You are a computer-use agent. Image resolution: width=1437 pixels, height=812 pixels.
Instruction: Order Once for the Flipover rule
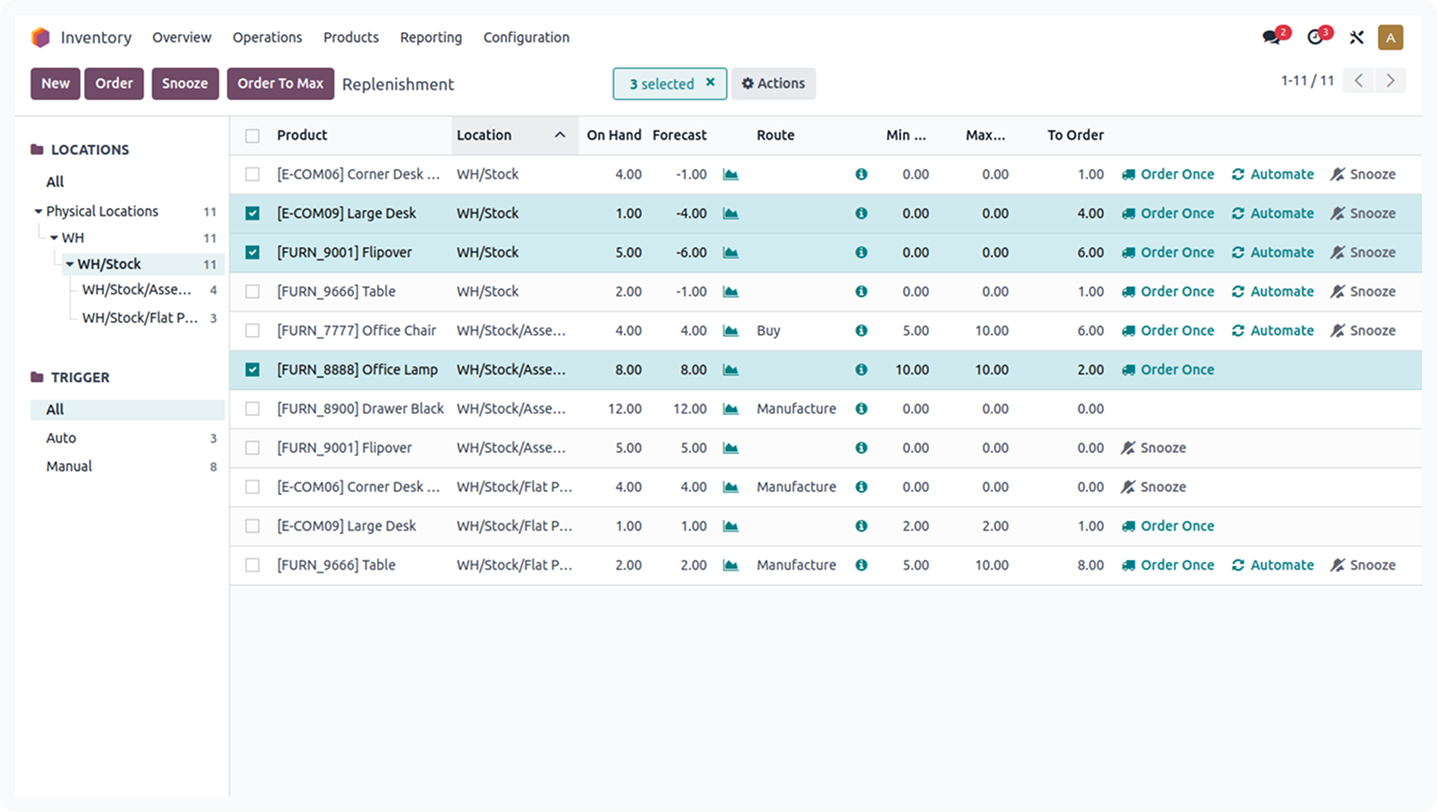[x=1168, y=252]
